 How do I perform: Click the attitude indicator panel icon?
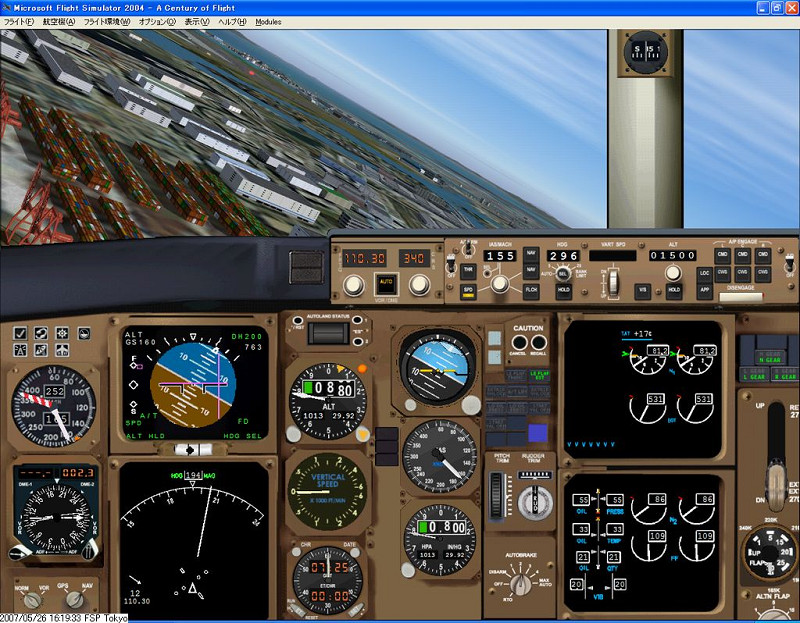[84, 333]
